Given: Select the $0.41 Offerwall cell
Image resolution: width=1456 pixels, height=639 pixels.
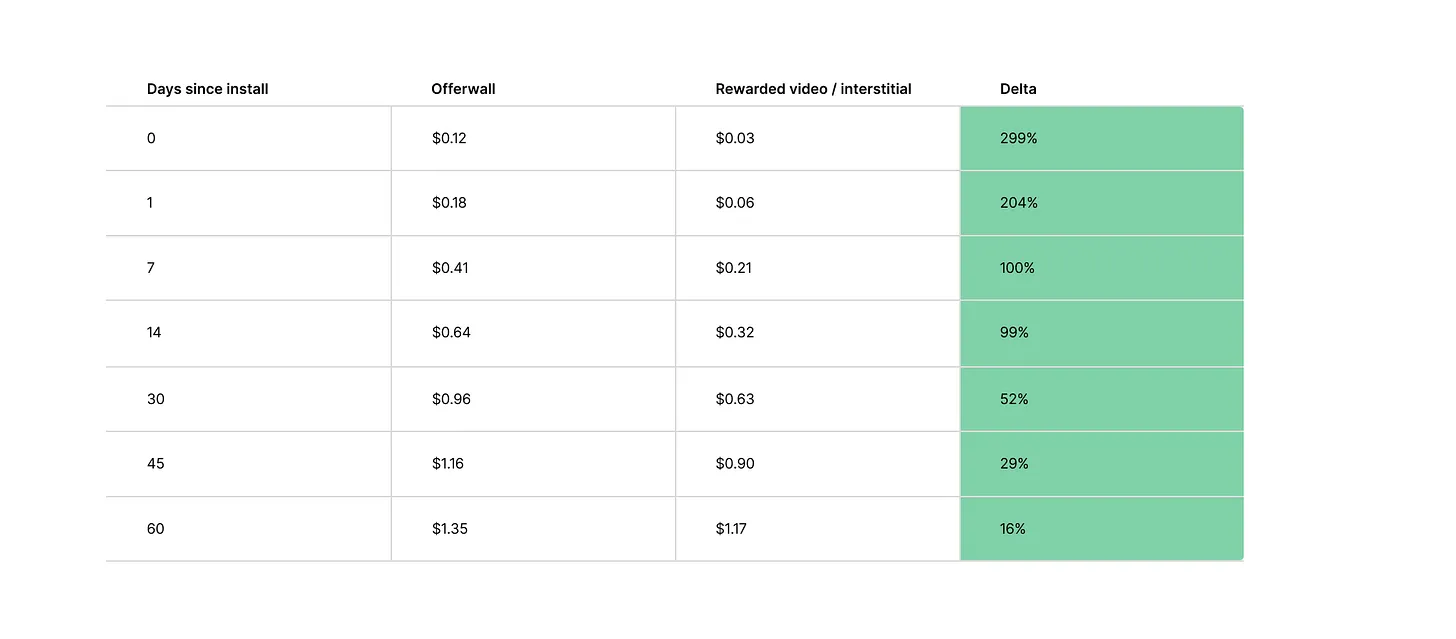Looking at the screenshot, I should 450,268.
